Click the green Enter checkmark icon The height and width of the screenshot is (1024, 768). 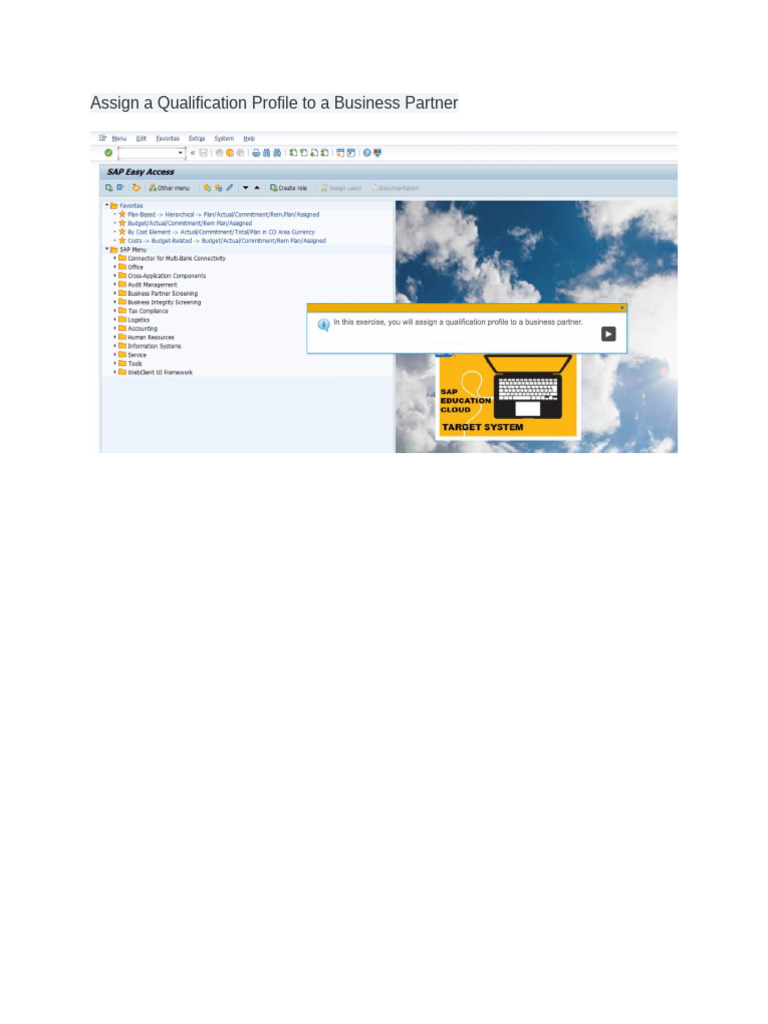click(108, 153)
